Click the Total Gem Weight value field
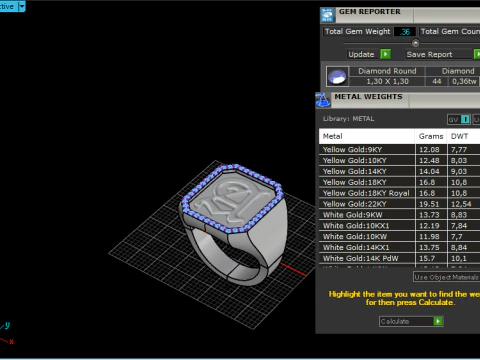 [x=405, y=32]
